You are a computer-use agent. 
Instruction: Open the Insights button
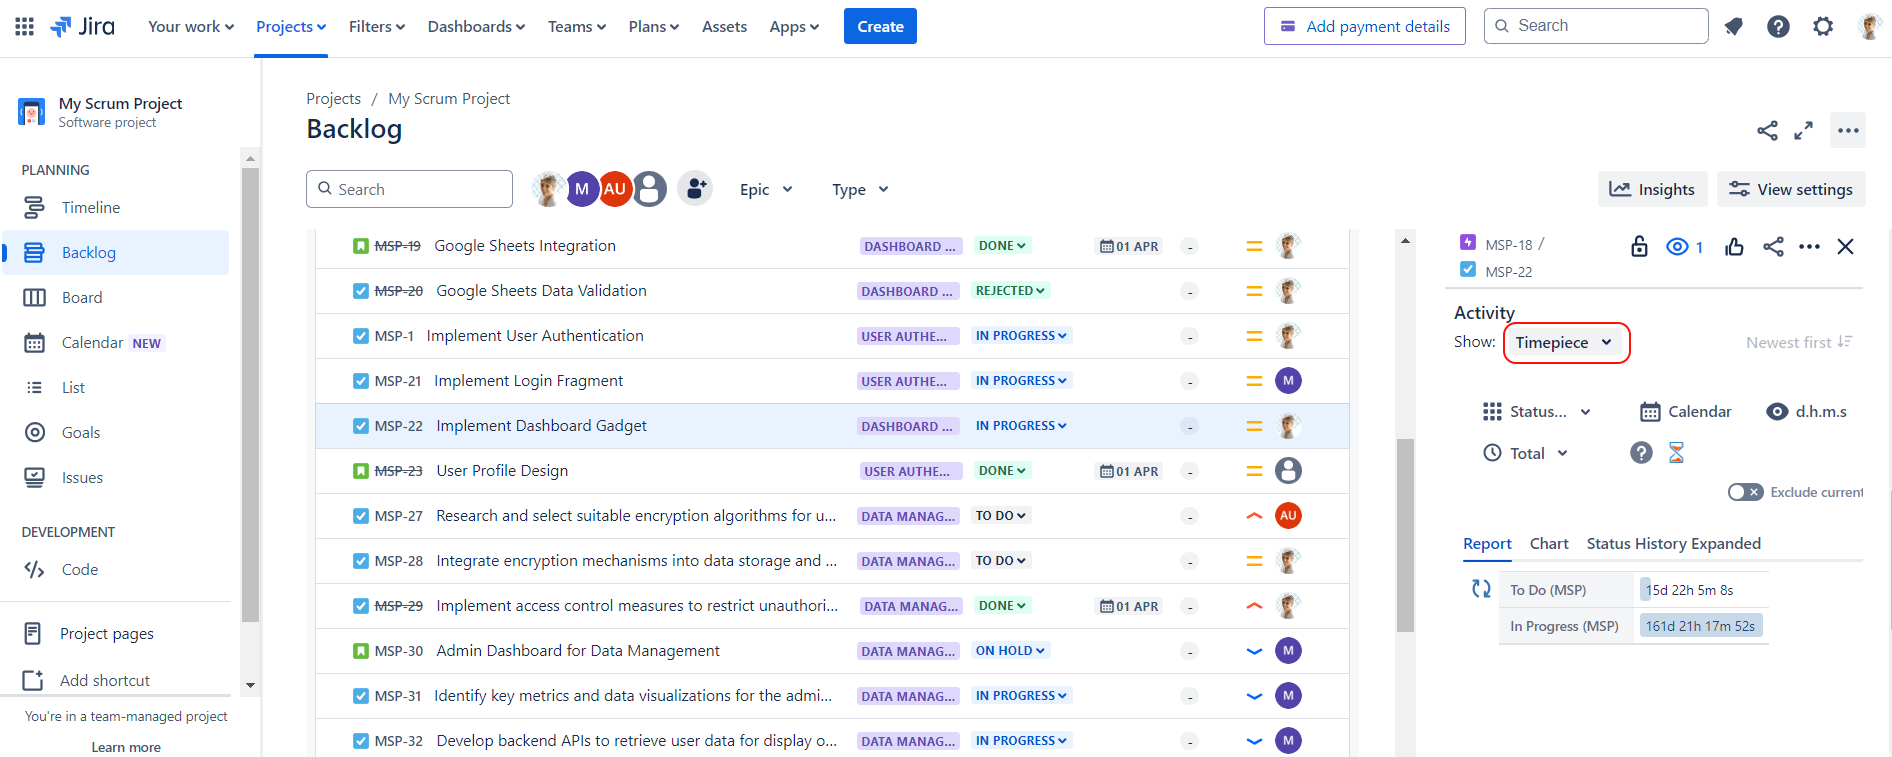coord(1652,189)
